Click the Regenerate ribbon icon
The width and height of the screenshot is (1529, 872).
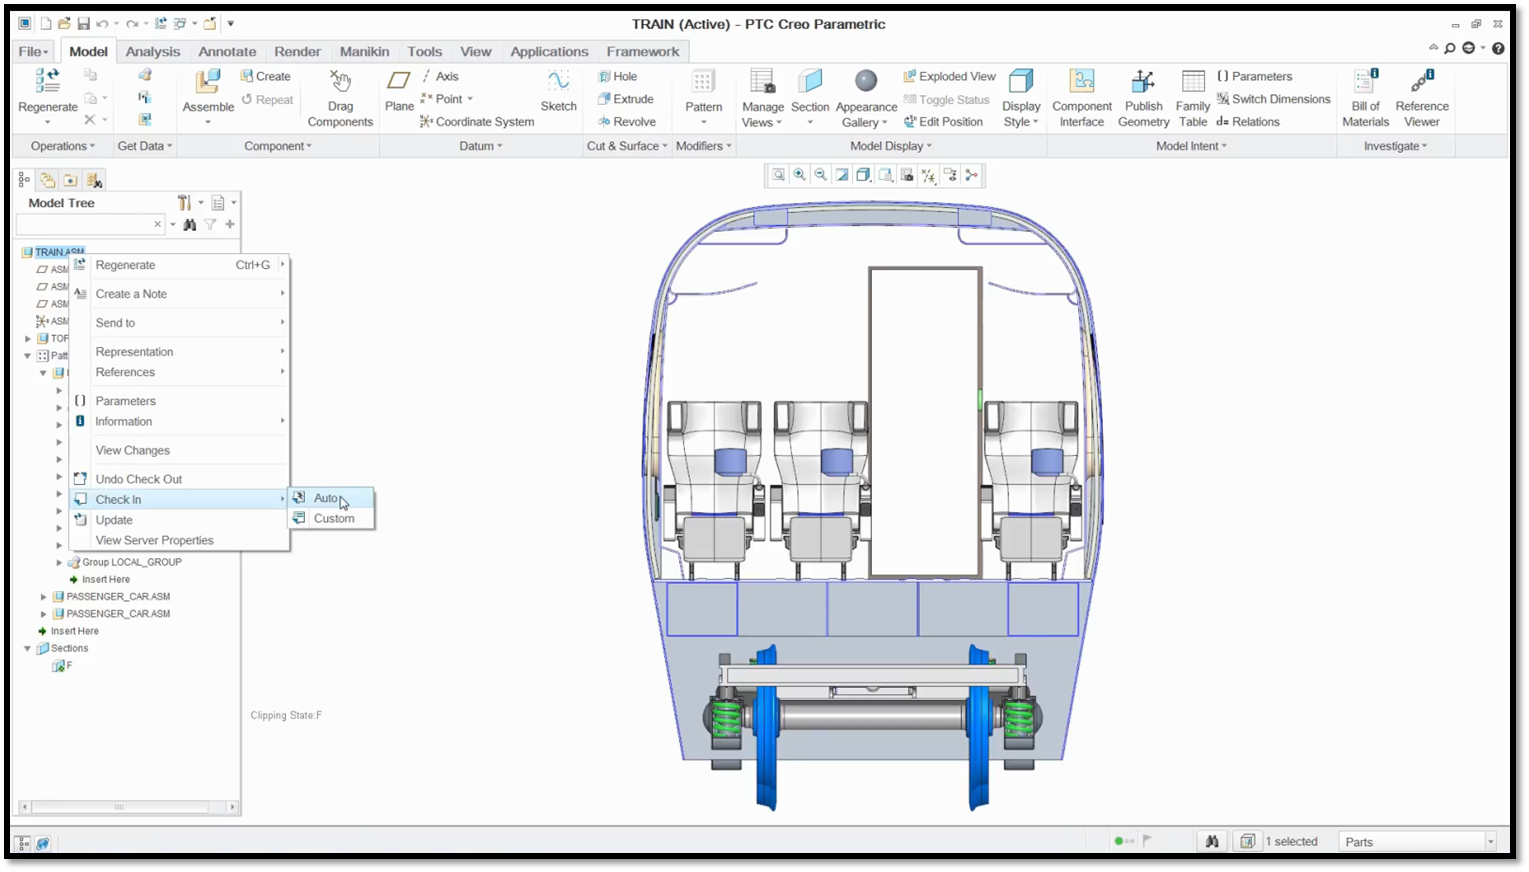point(47,82)
